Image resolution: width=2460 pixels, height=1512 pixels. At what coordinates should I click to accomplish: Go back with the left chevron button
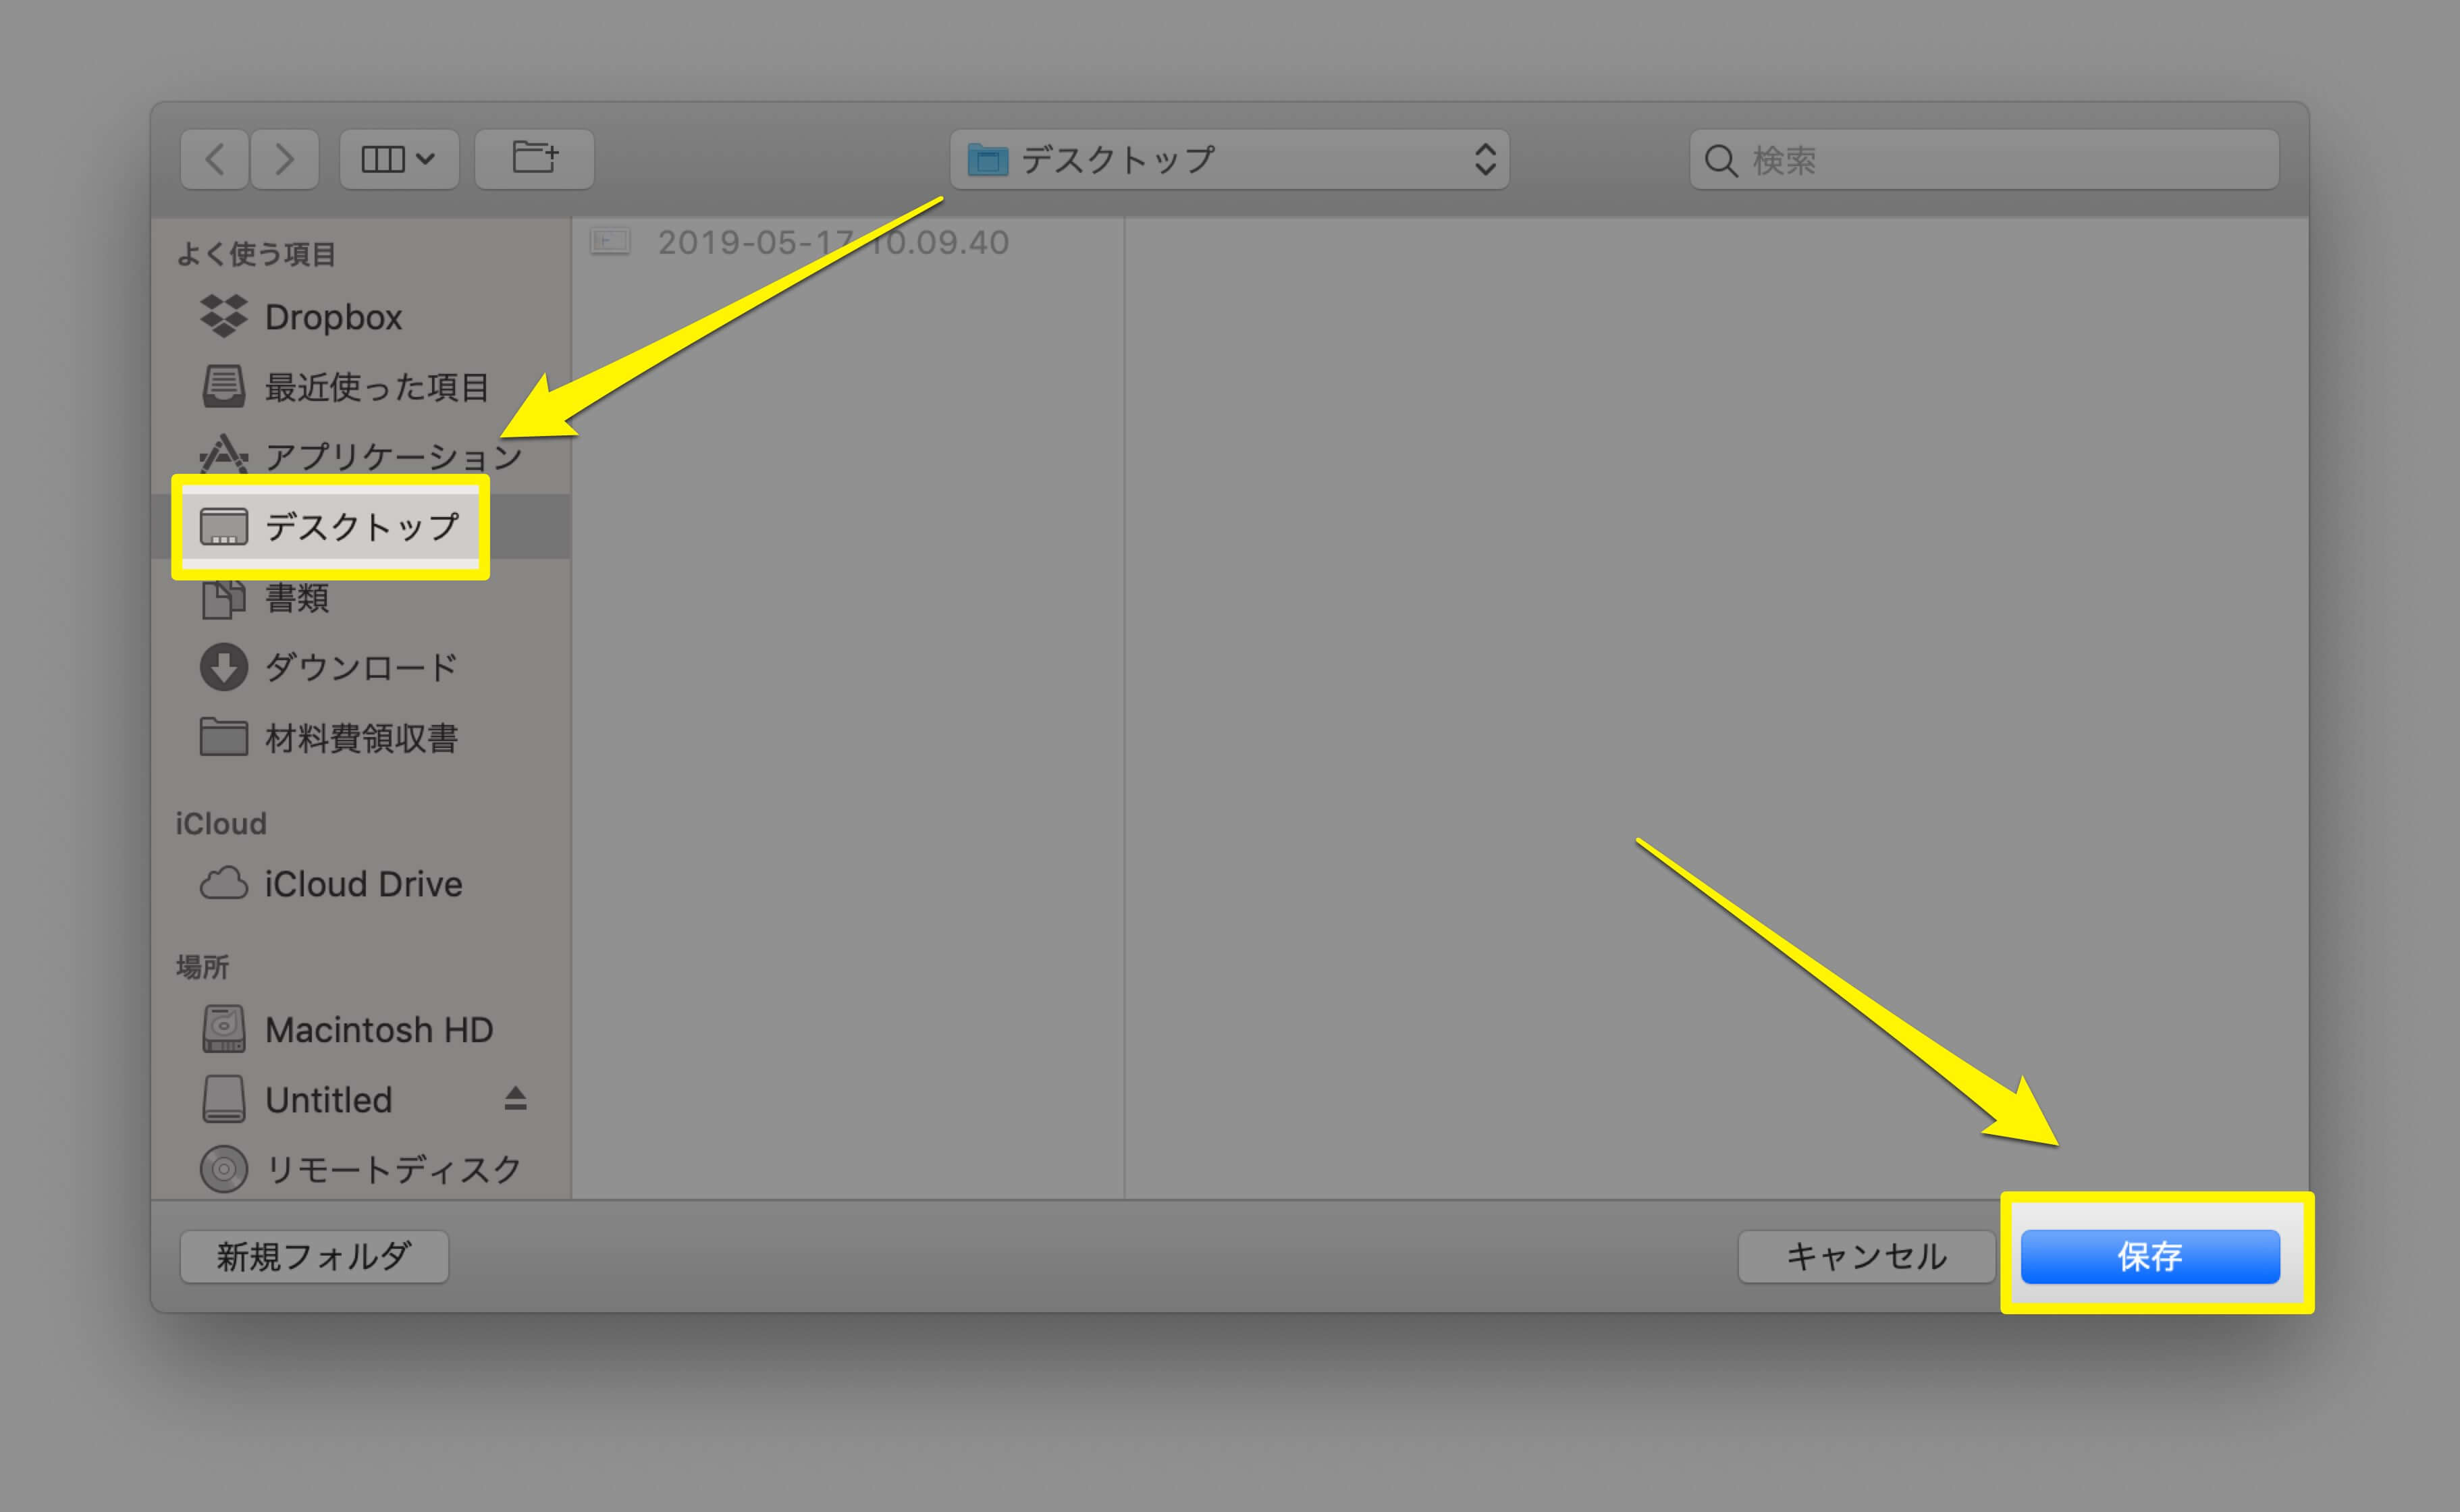point(214,159)
